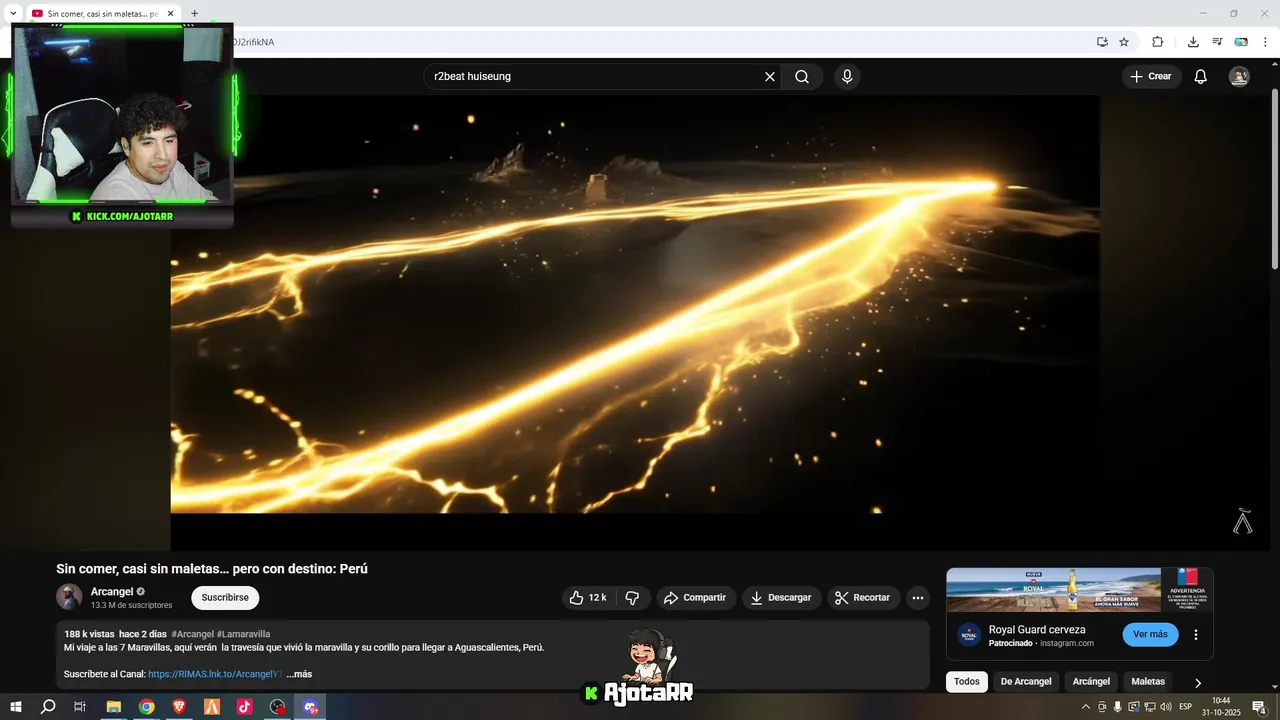Click the magnifier search button
1280x720 pixels.
(802, 77)
